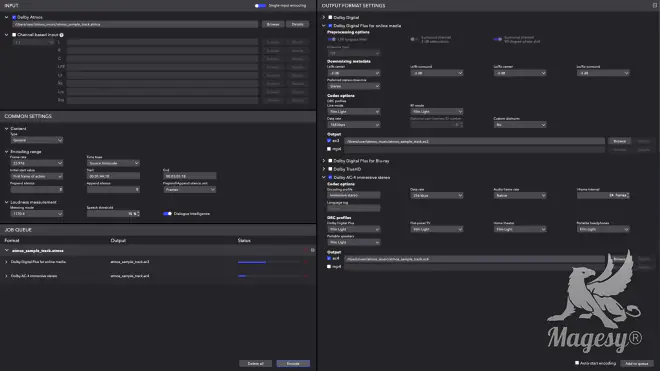
Task: Click the Start timecode field
Action: 113,176
